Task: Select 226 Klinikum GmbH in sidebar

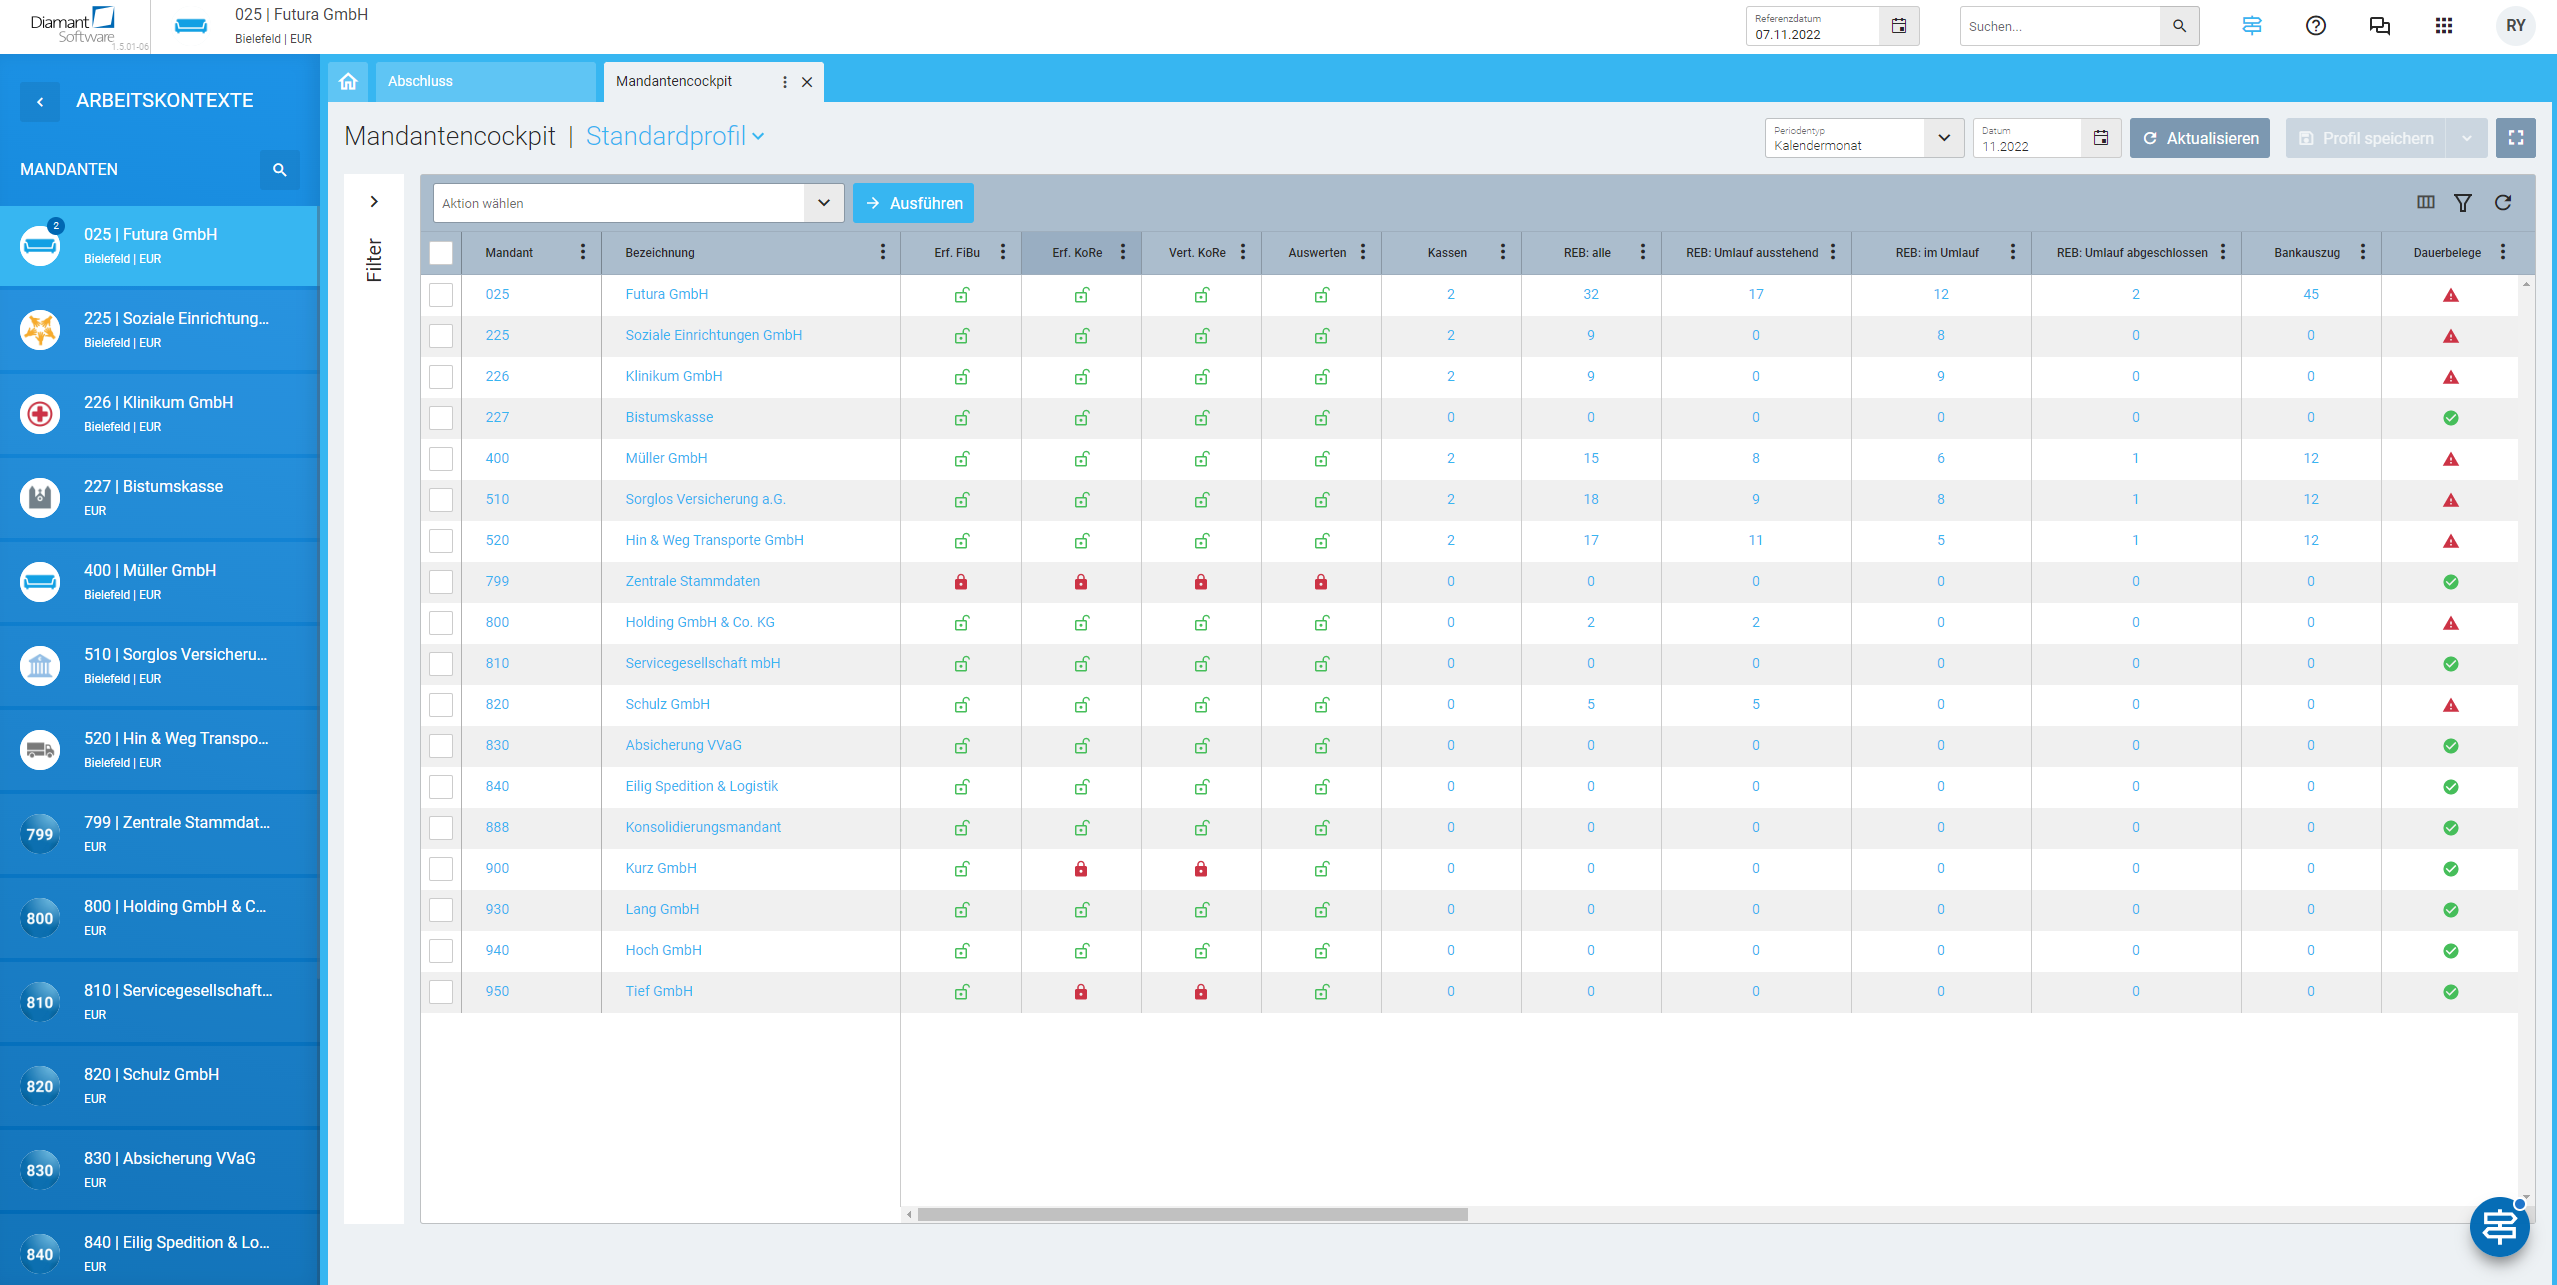Action: click(159, 414)
